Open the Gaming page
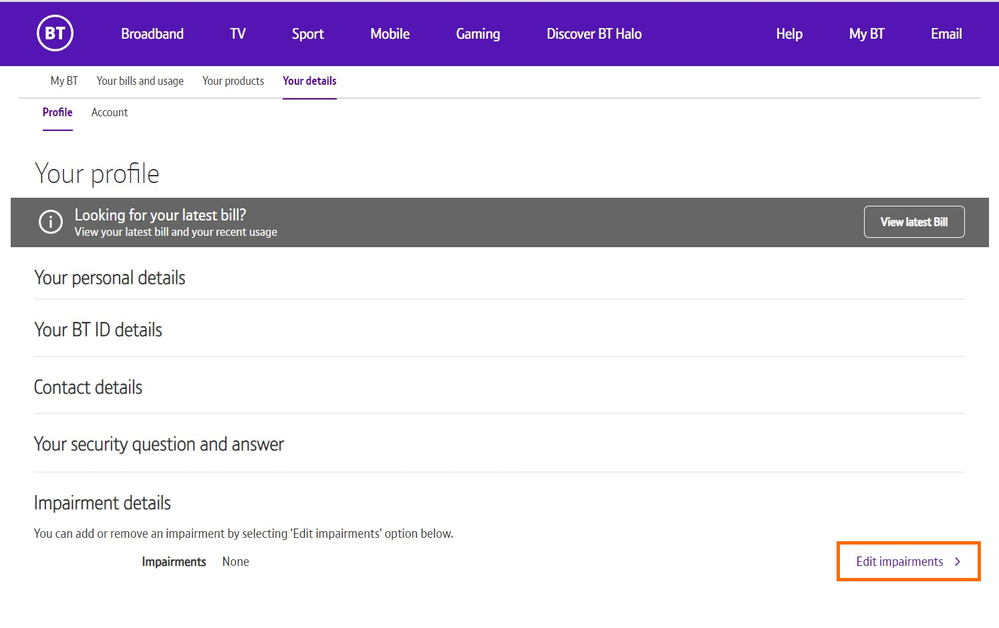 click(477, 34)
